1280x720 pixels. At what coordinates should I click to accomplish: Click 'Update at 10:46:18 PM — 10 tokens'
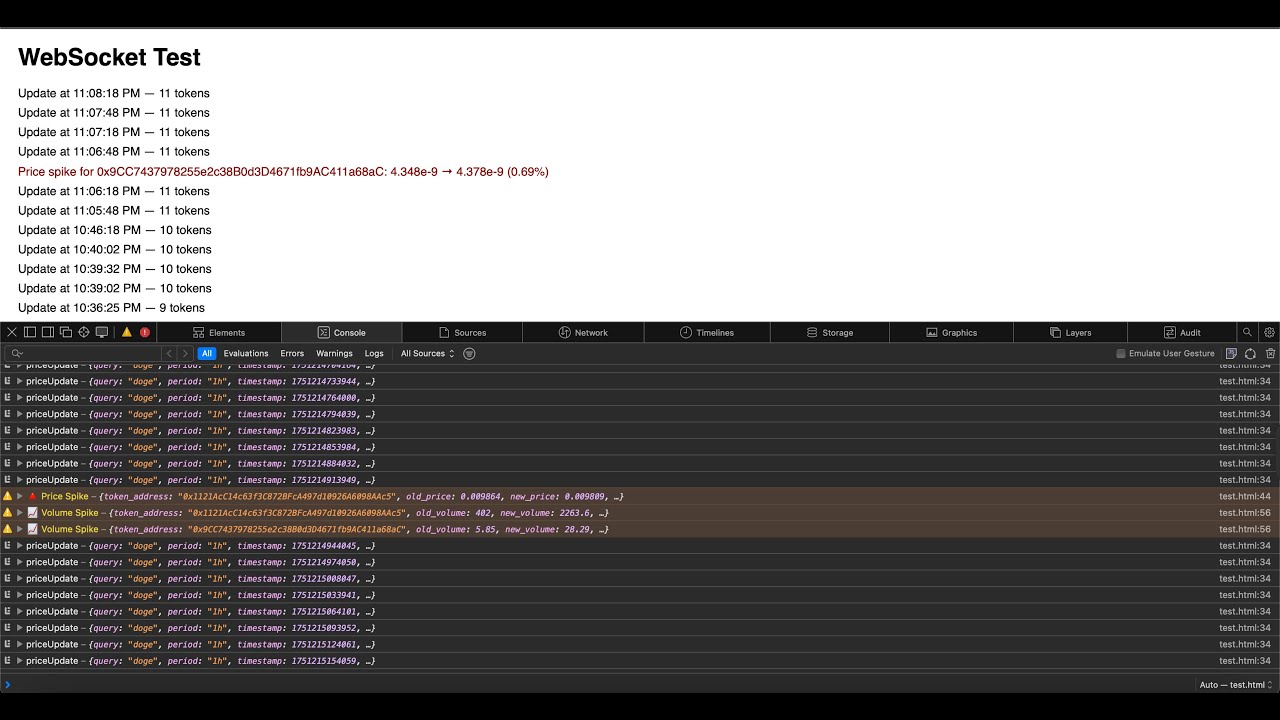(x=115, y=230)
